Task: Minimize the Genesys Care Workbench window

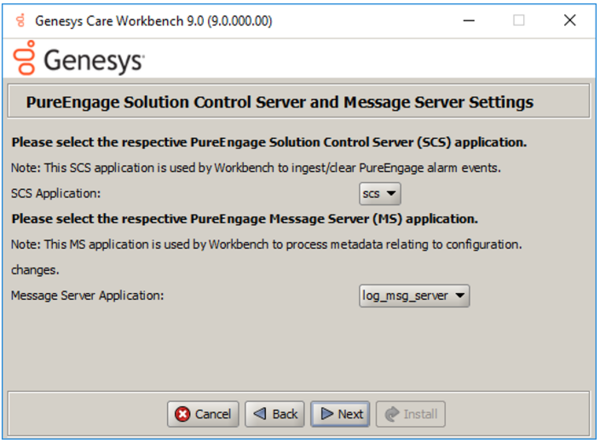Action: [x=469, y=21]
